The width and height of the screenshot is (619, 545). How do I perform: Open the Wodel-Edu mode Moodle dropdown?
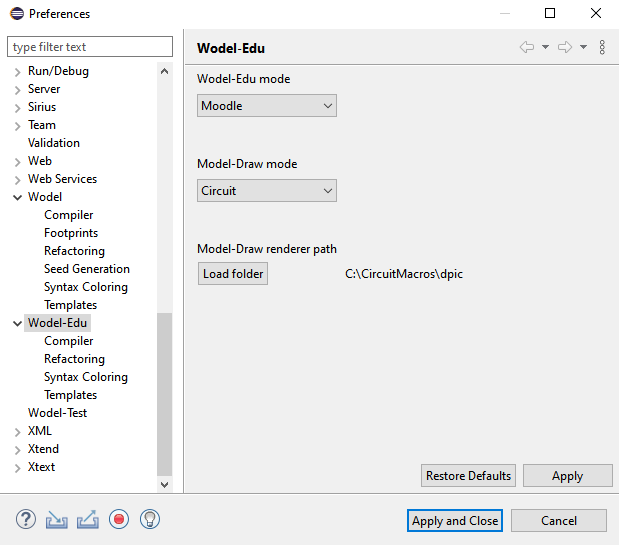coord(267,106)
